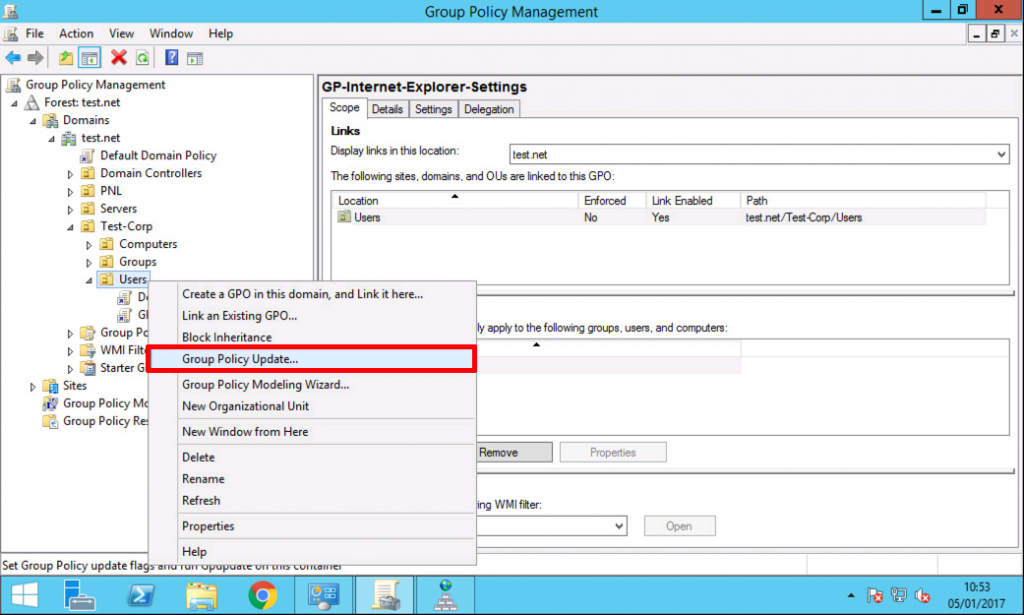Viewport: 1024px width, 615px height.
Task: Click the Open button for WMI filter
Action: (x=680, y=525)
